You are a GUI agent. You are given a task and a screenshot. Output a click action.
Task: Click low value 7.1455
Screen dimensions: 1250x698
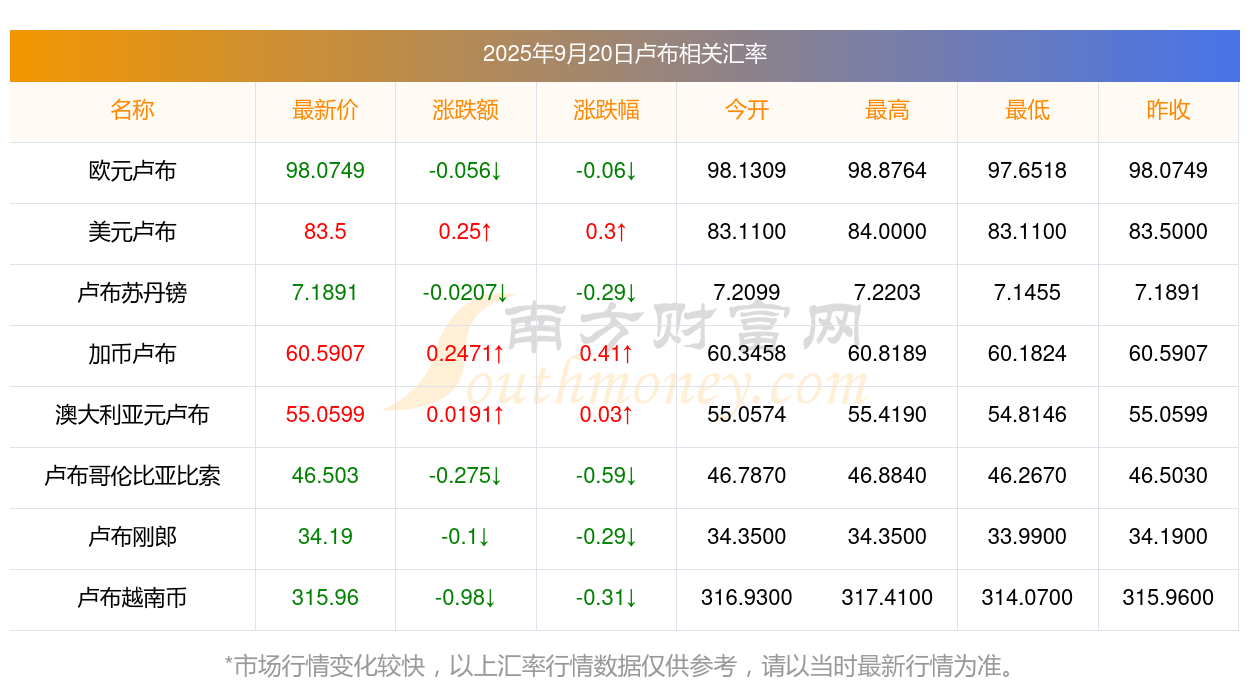point(1028,293)
